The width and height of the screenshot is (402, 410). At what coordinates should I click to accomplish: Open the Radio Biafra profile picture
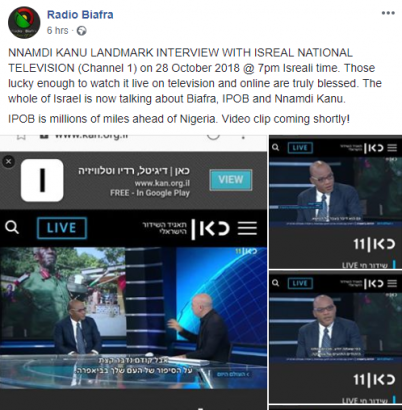[24, 22]
